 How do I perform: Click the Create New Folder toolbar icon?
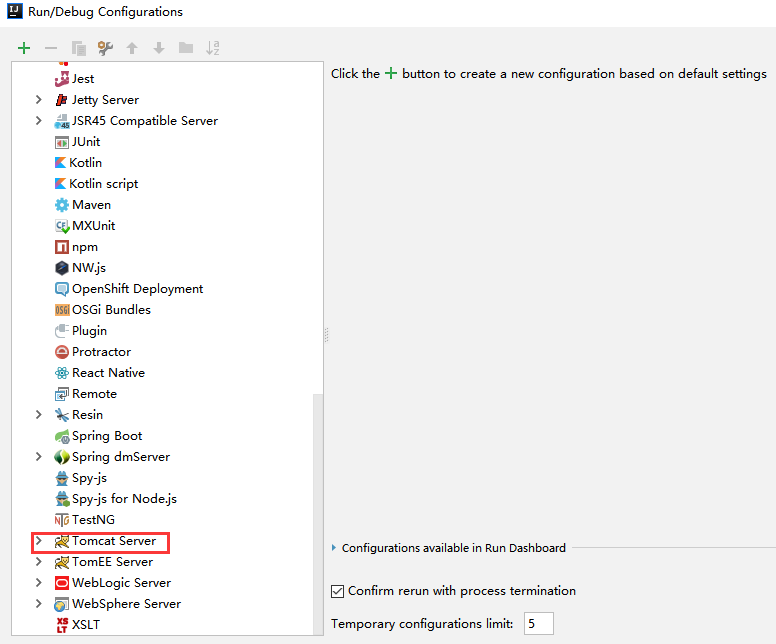tap(186, 48)
